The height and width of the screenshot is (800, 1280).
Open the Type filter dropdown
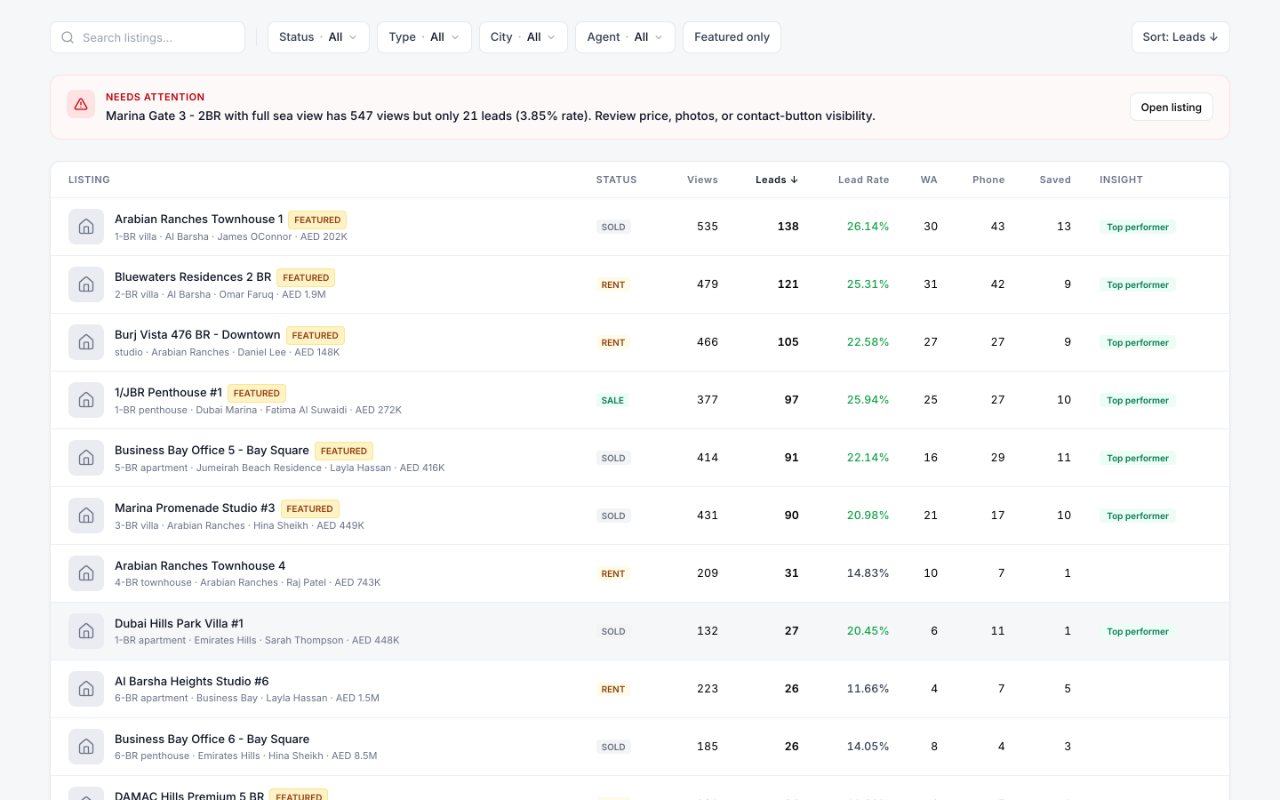click(424, 37)
